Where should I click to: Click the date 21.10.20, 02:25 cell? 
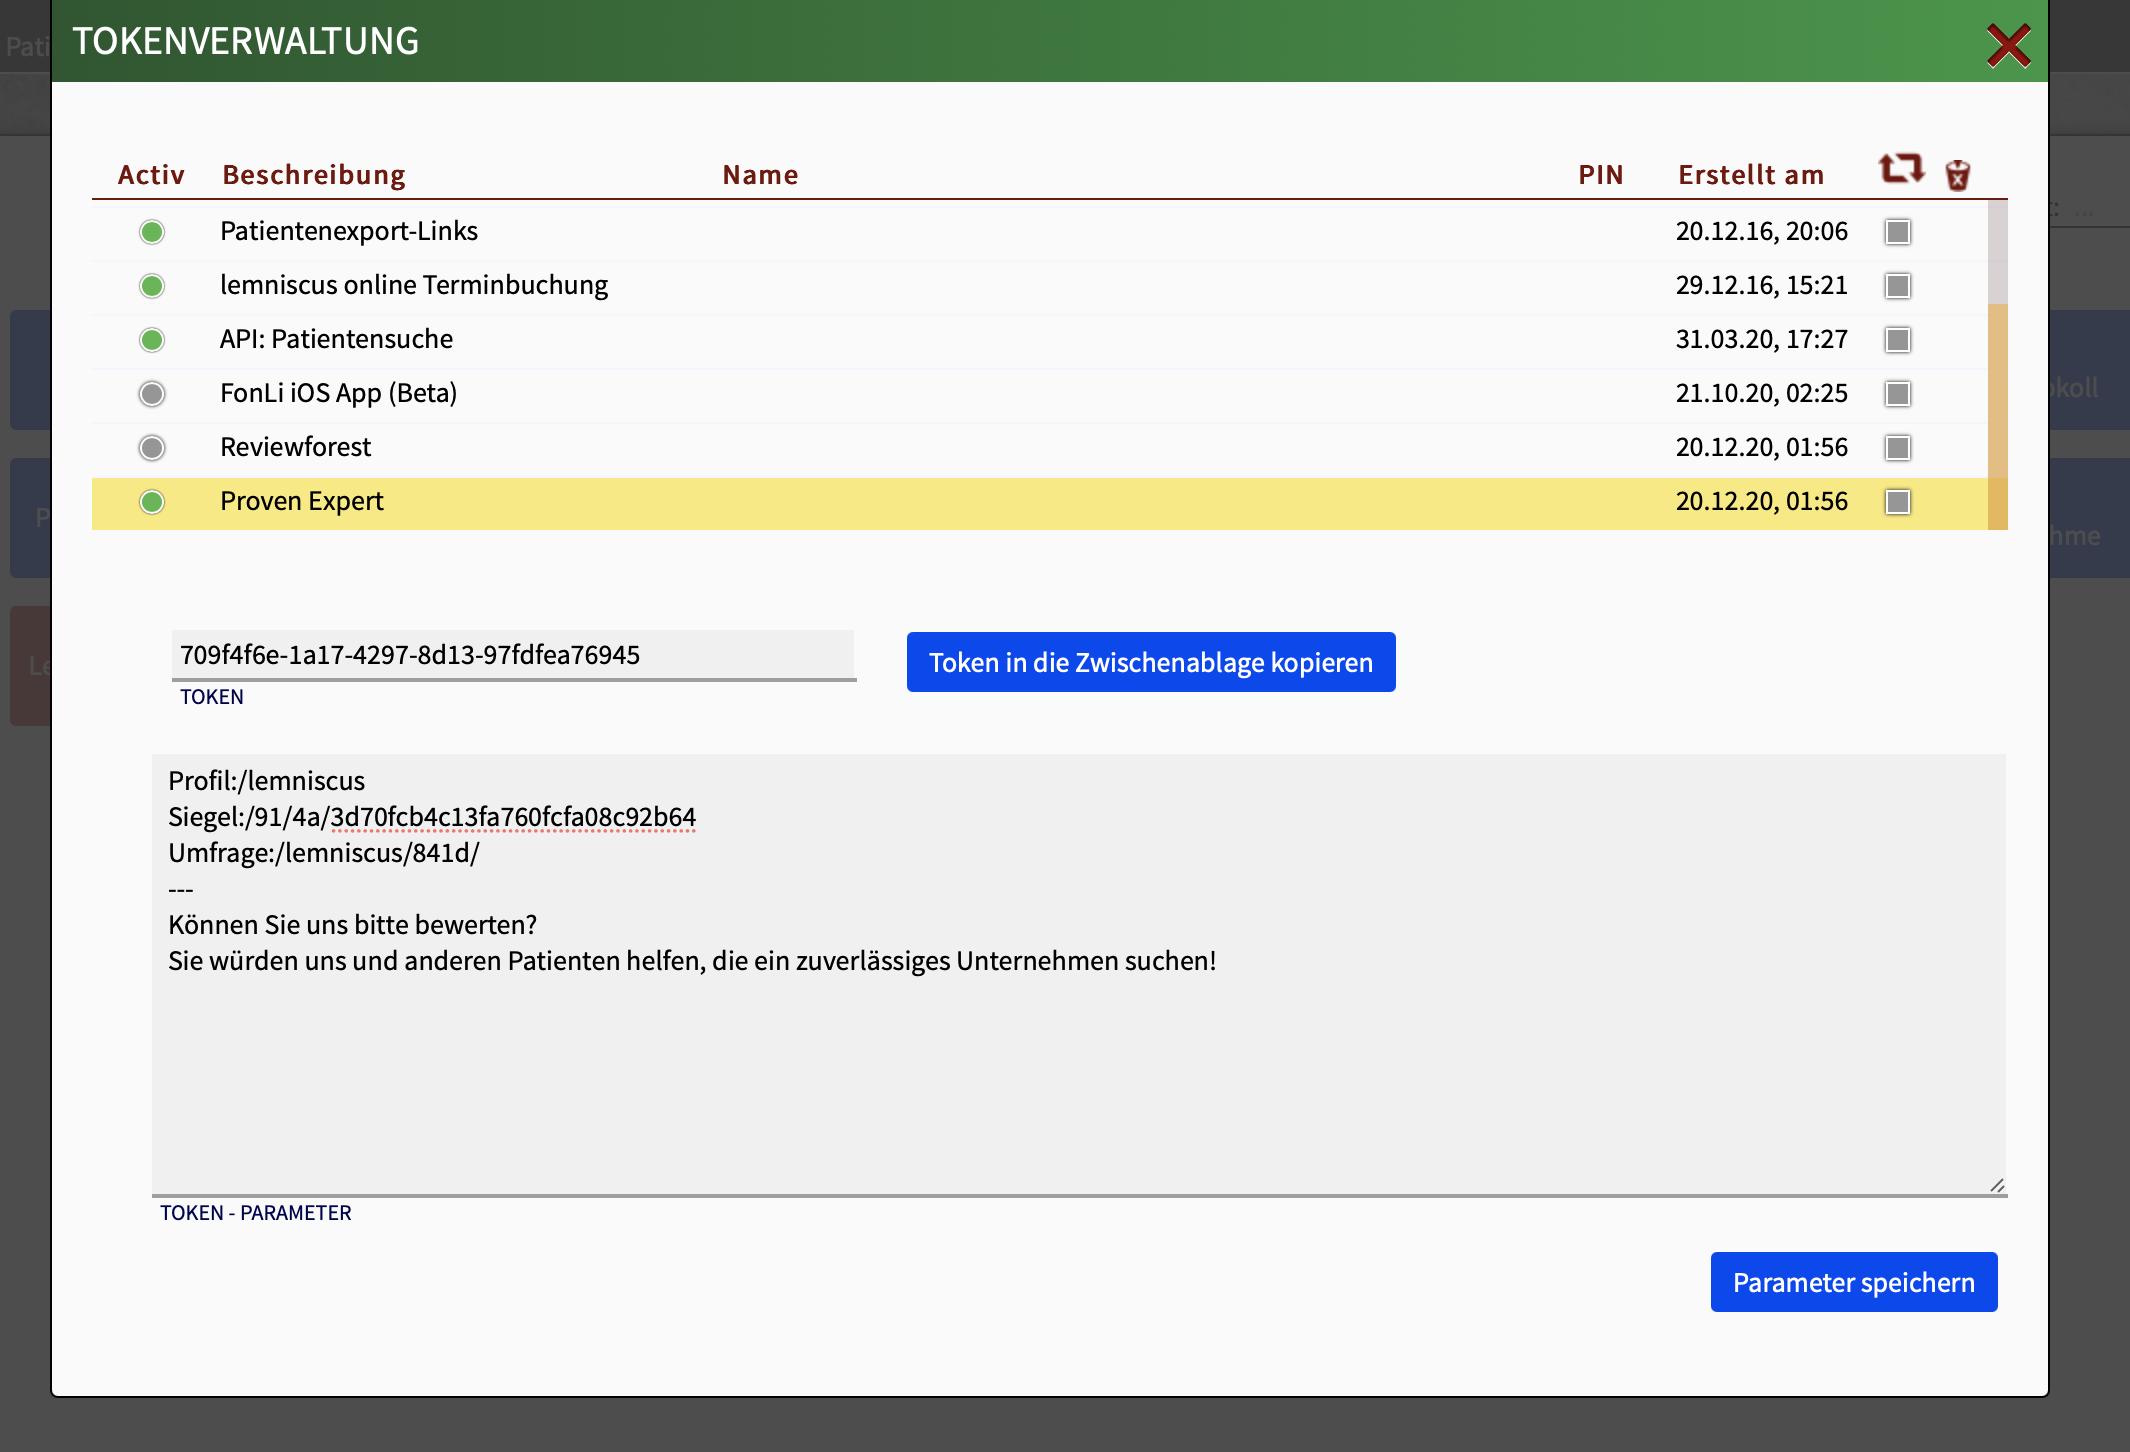point(1761,393)
